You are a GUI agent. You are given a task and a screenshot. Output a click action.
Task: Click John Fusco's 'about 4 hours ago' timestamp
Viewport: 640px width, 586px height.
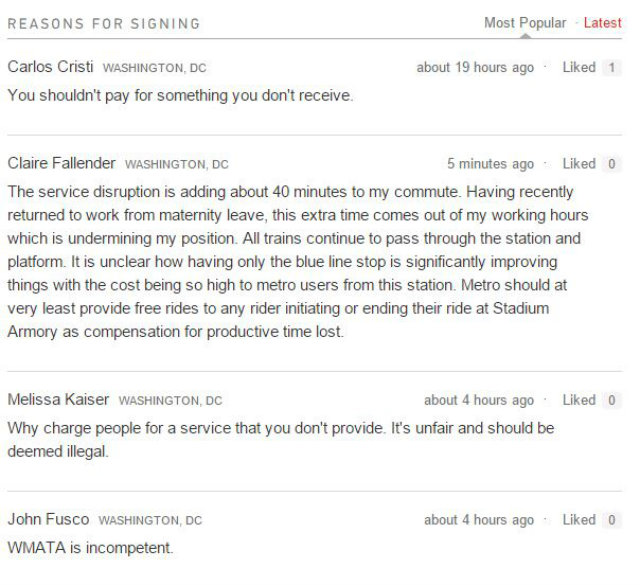coord(478,520)
